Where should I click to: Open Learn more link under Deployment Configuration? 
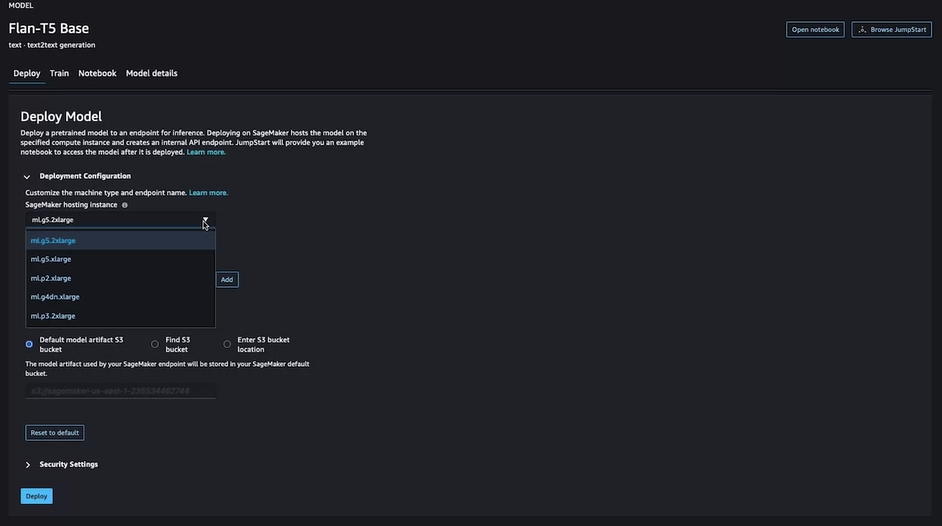(208, 193)
